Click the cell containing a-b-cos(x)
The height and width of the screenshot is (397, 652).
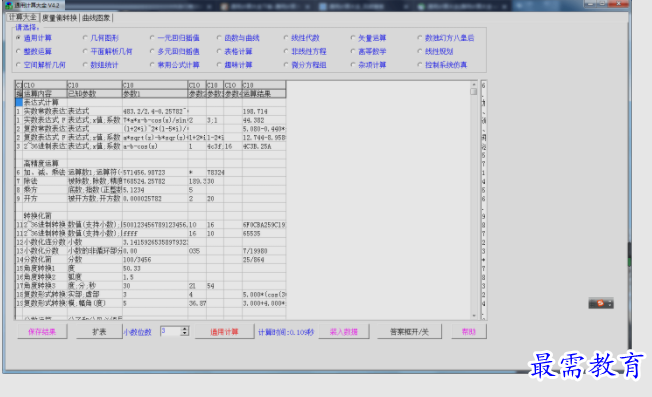[155, 146]
